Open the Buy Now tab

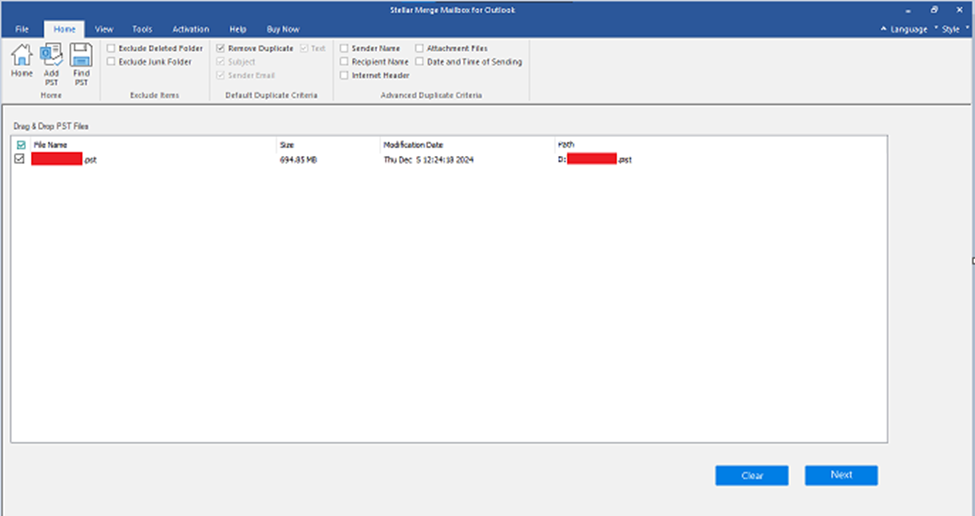(283, 29)
